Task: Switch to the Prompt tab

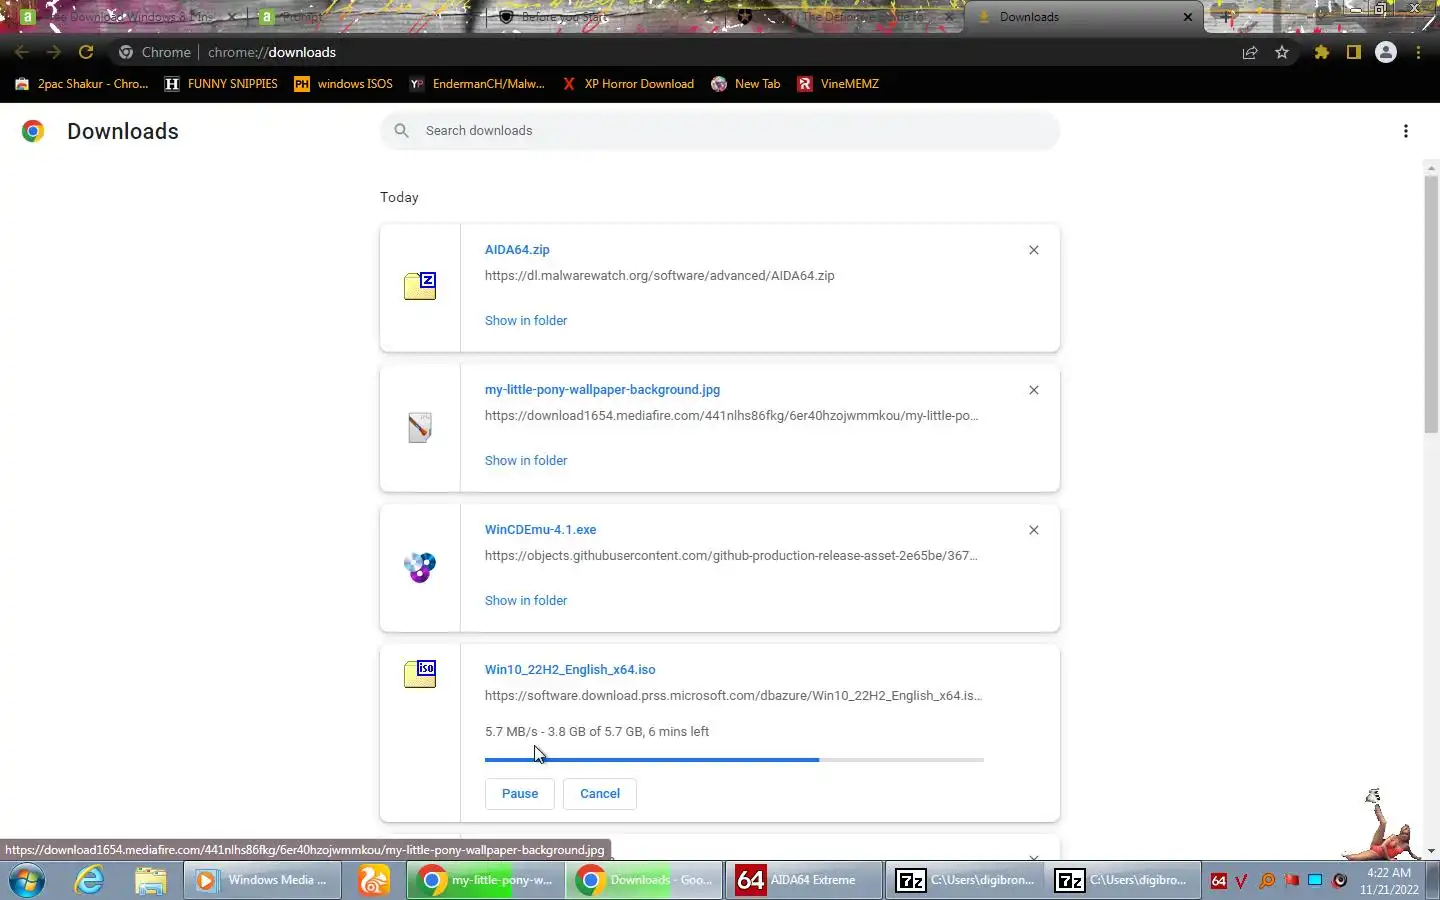Action: pos(365,17)
